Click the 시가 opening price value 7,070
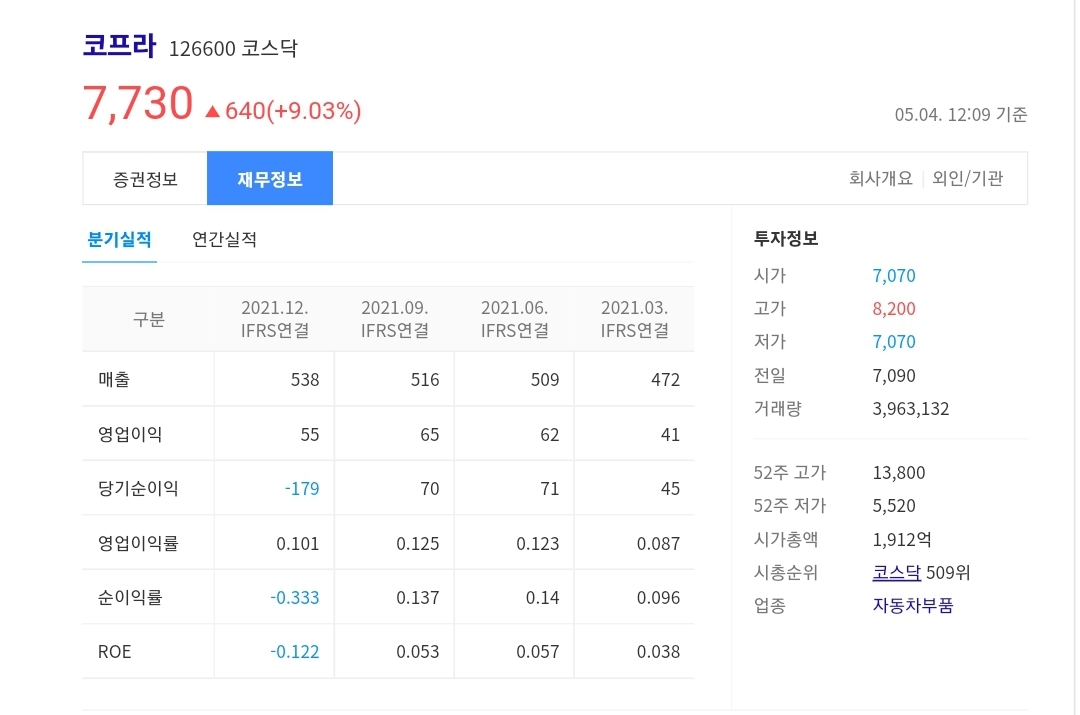 (x=899, y=275)
